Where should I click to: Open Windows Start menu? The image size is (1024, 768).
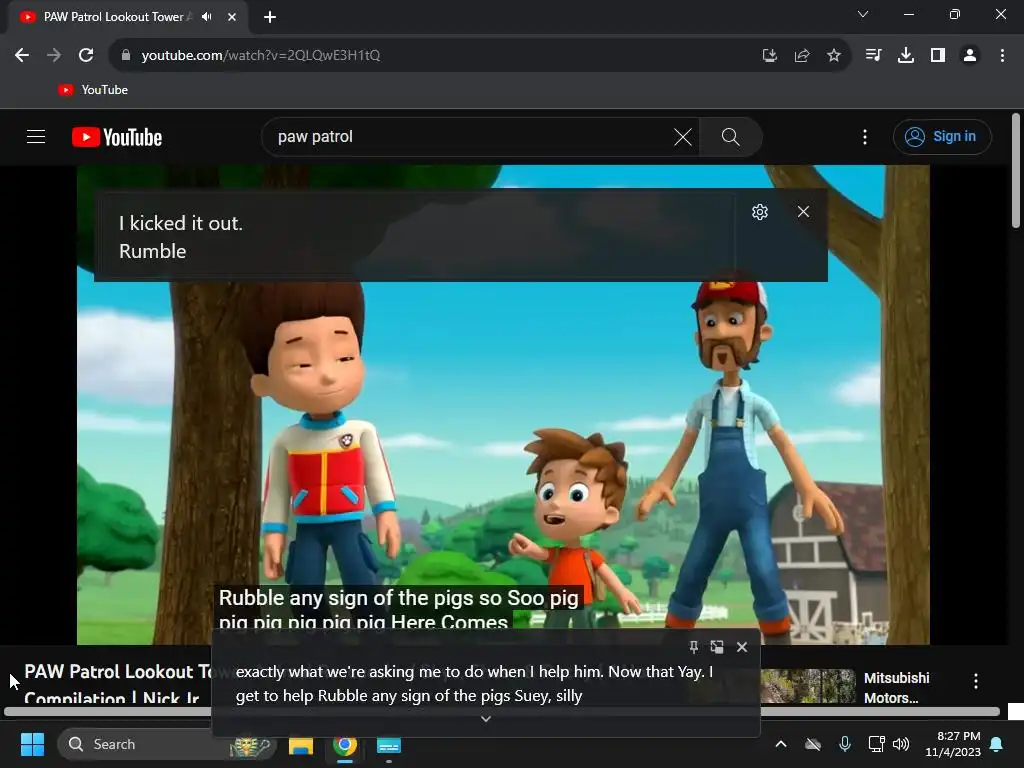32,744
